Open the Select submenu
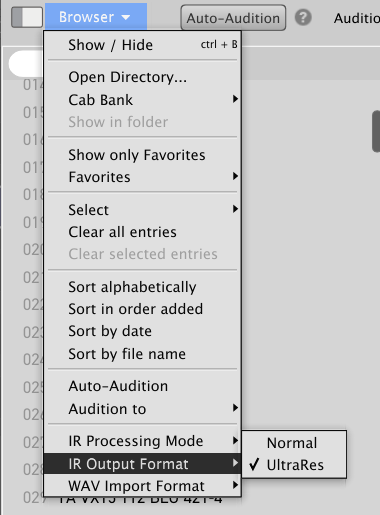The image size is (380, 515). coord(142,210)
